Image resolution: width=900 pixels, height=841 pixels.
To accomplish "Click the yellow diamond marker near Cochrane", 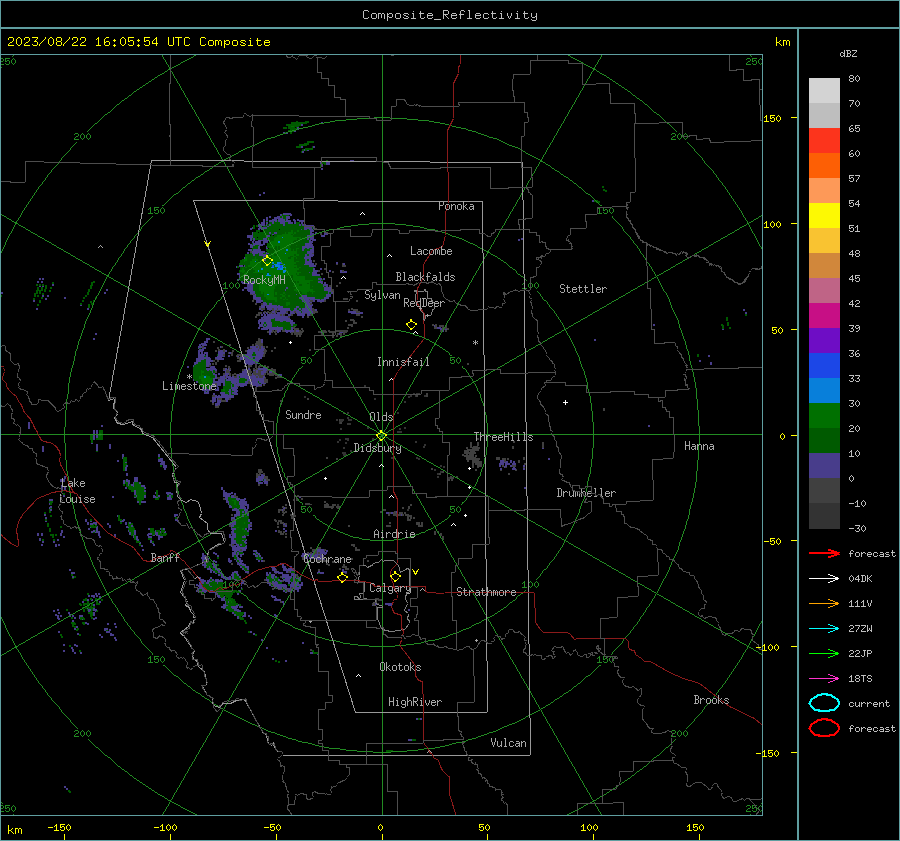I will pos(342,578).
